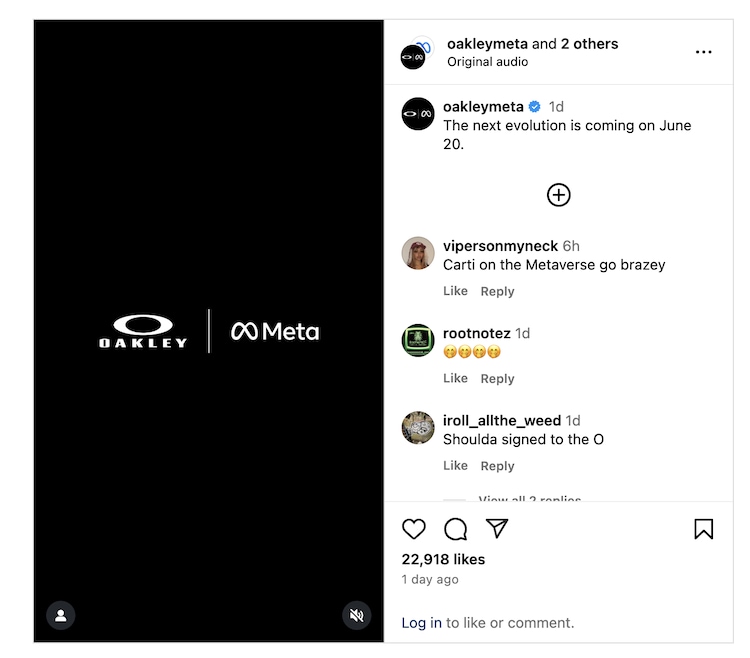Click the Oakley Meta video to play
Image resolution: width=750 pixels, height=658 pixels.
tap(209, 330)
